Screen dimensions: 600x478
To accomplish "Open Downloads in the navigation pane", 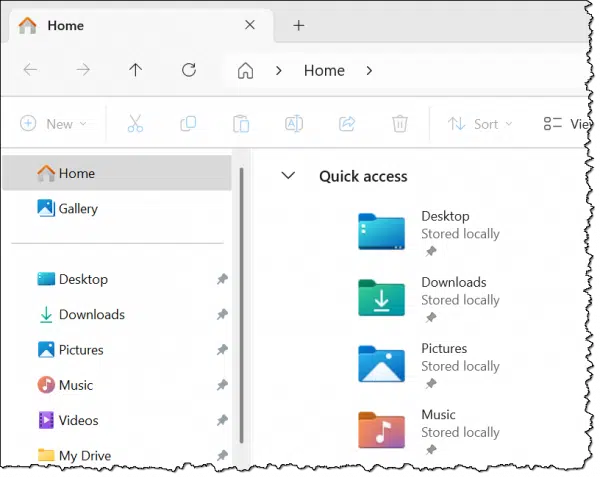I will pos(117,314).
